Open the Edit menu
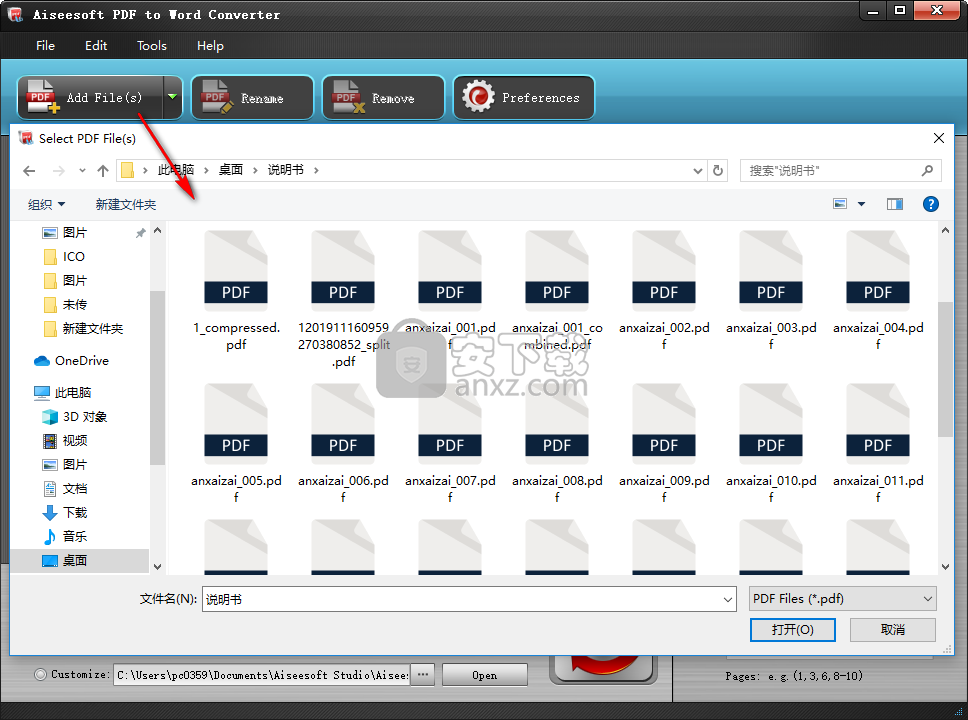 [96, 46]
